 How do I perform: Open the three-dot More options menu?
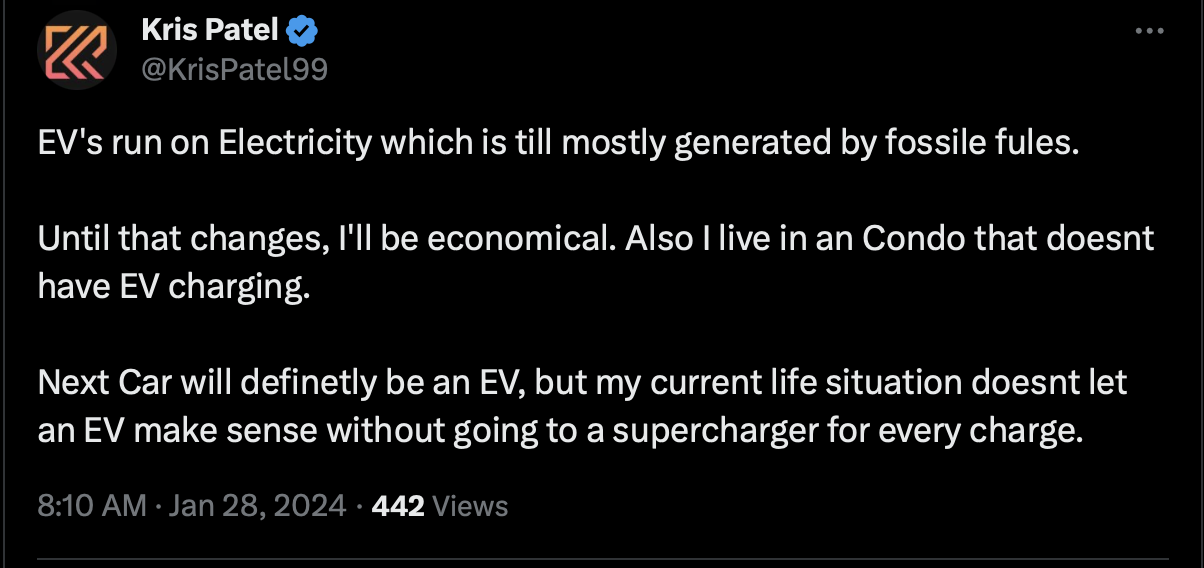(1151, 31)
